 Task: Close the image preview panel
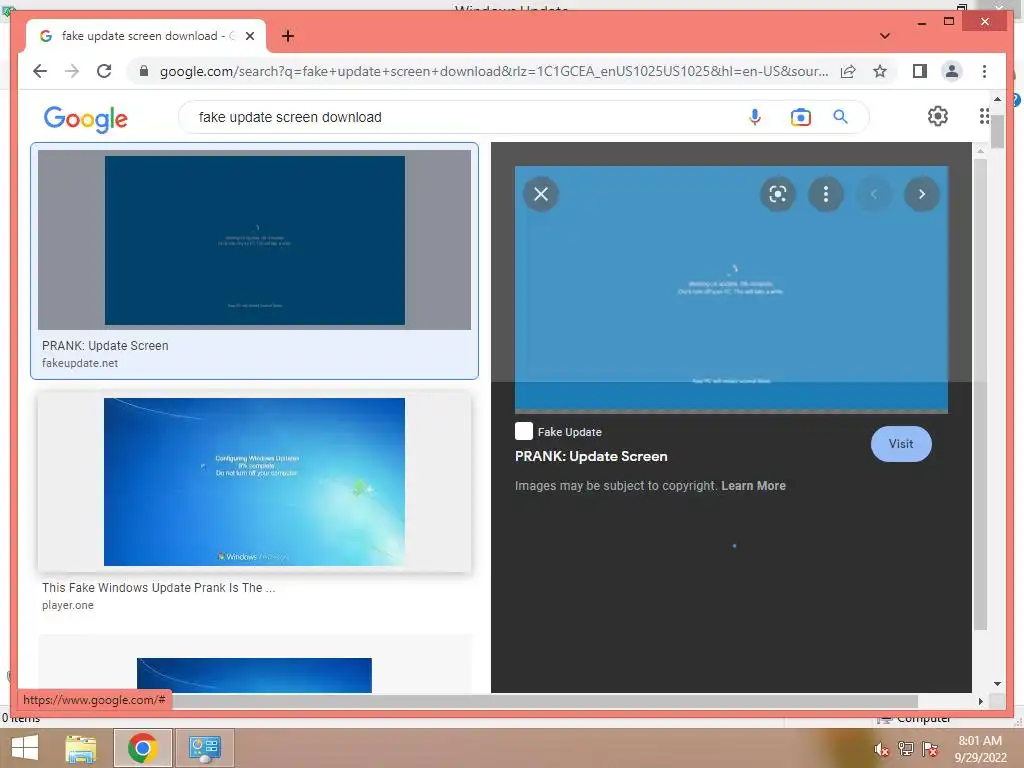coord(541,194)
